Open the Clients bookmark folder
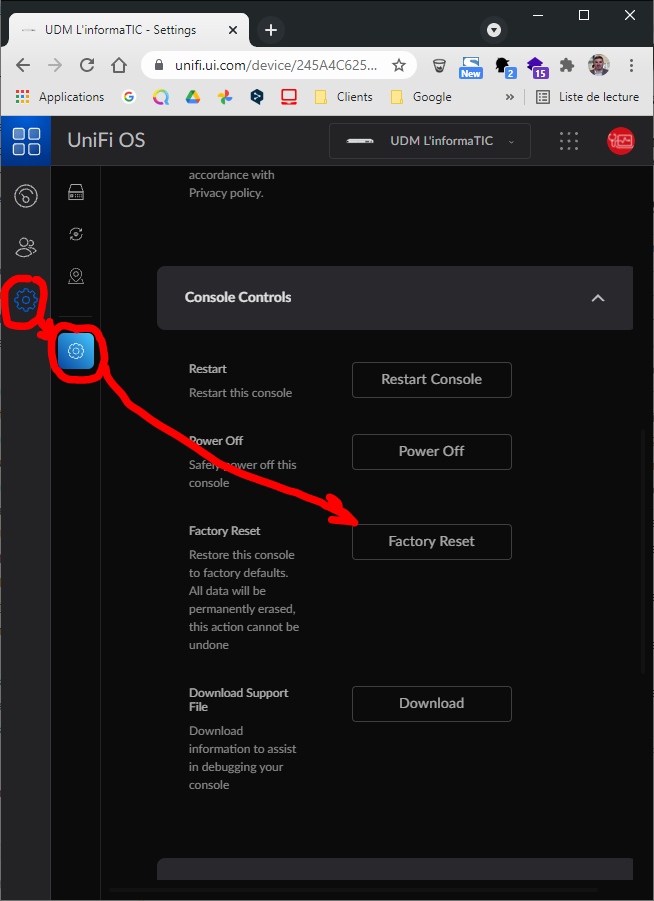This screenshot has width=654, height=901. point(343,97)
